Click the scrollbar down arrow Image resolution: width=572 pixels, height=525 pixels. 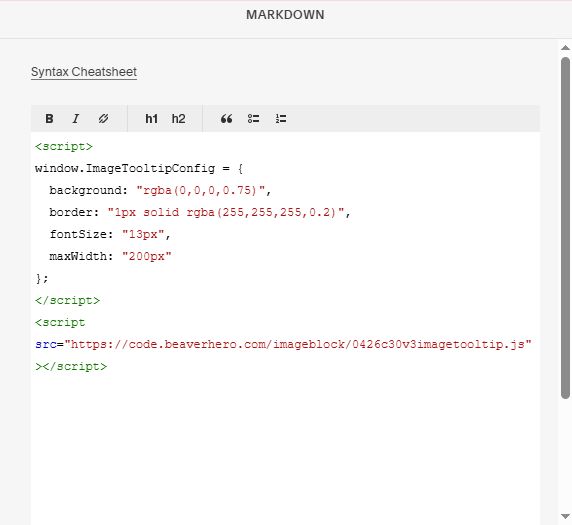[x=565, y=516]
